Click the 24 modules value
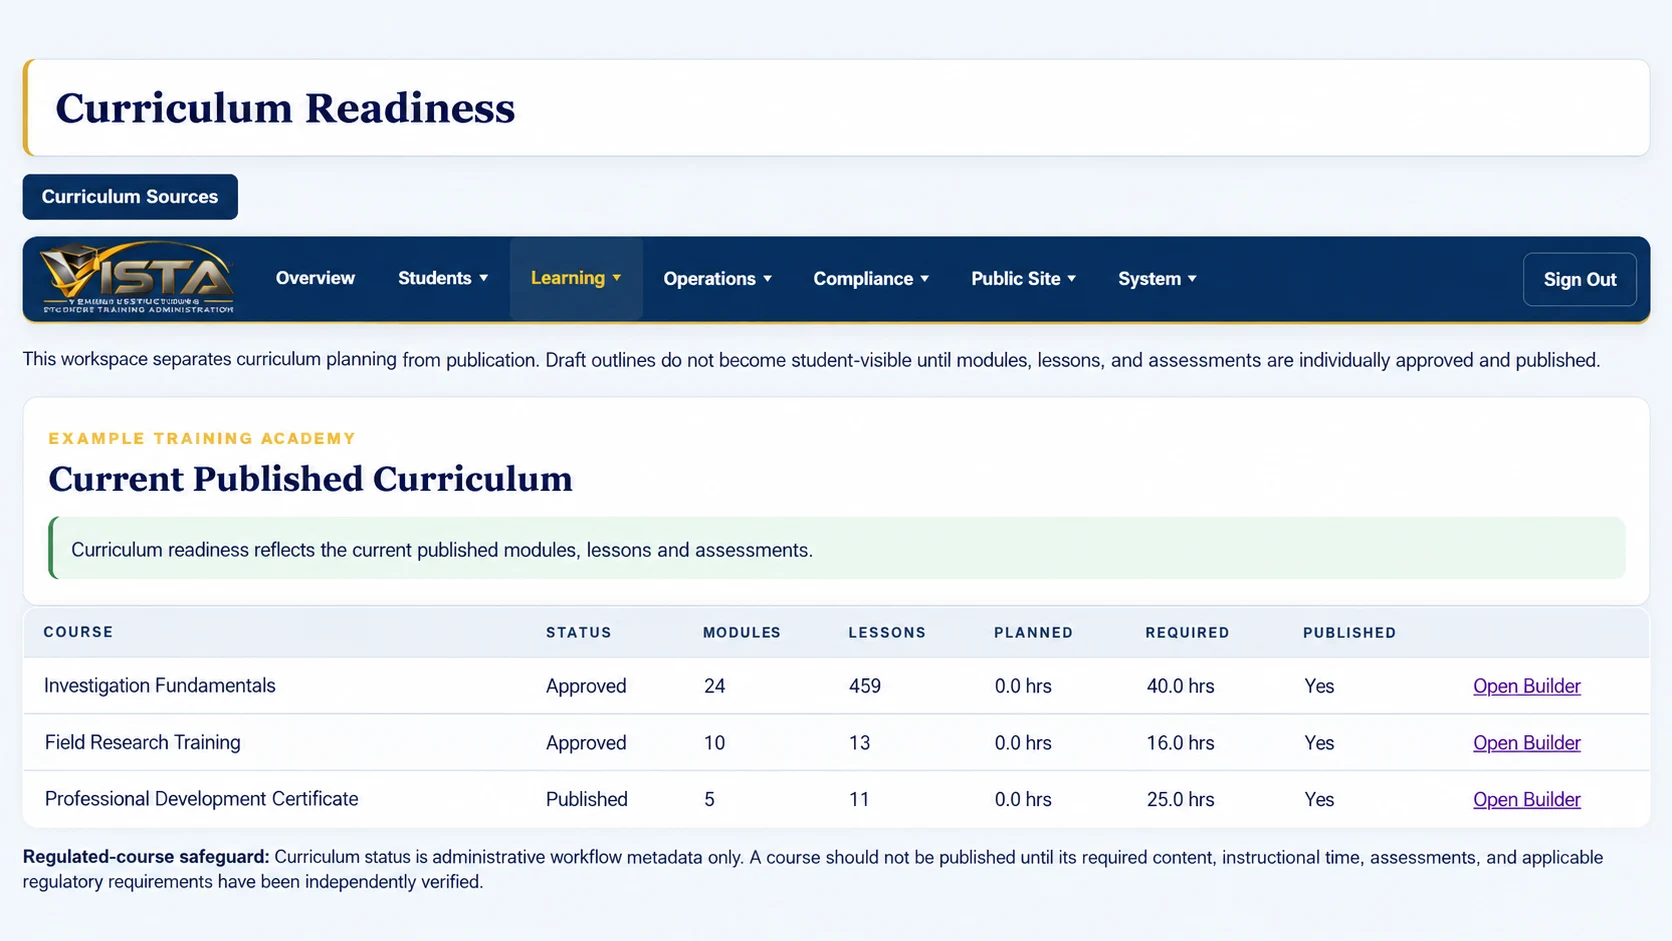The height and width of the screenshot is (941, 1672). [x=714, y=686]
